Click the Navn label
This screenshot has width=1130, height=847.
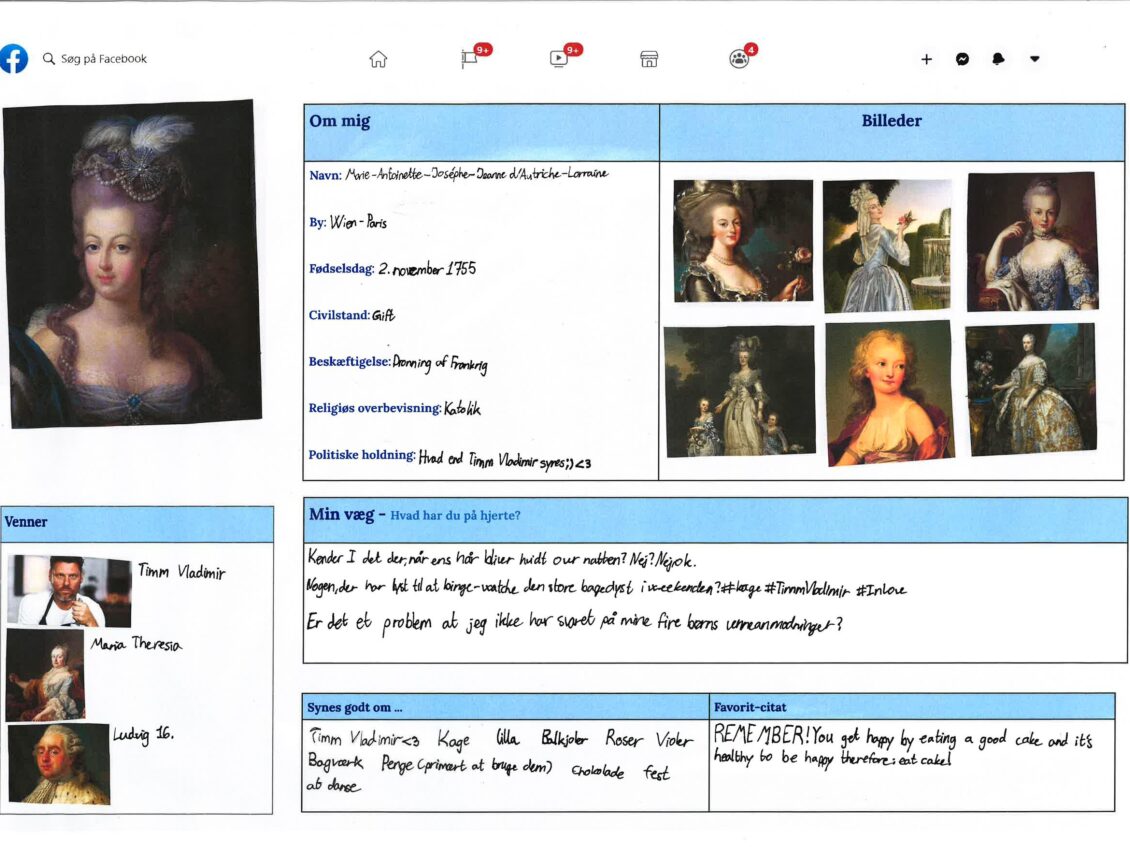coord(325,175)
